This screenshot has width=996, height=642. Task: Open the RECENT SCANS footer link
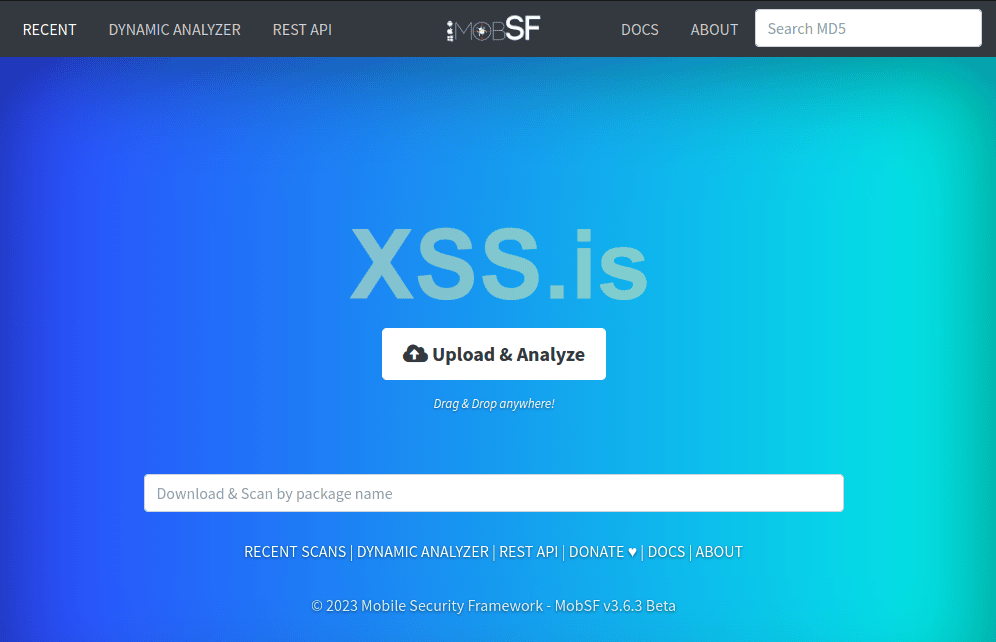click(295, 552)
